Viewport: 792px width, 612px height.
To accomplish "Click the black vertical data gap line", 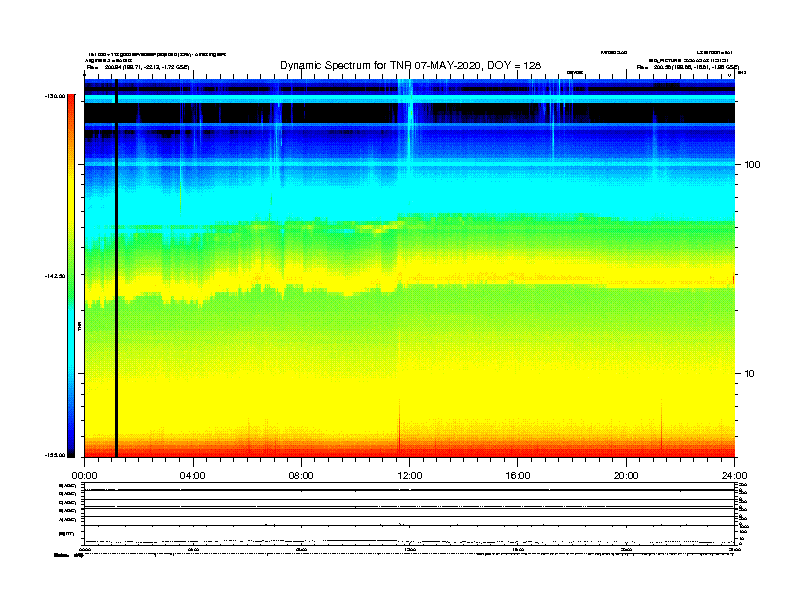I will click(x=116, y=268).
